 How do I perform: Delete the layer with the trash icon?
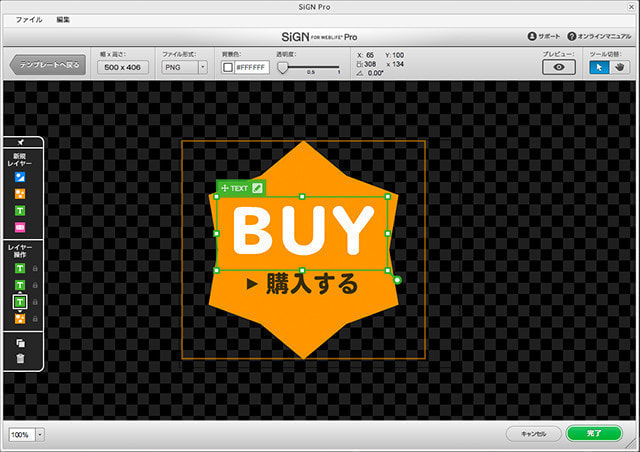point(20,358)
